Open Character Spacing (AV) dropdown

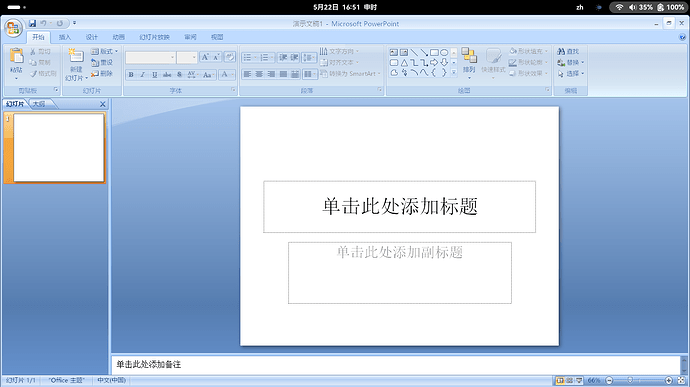pos(193,75)
